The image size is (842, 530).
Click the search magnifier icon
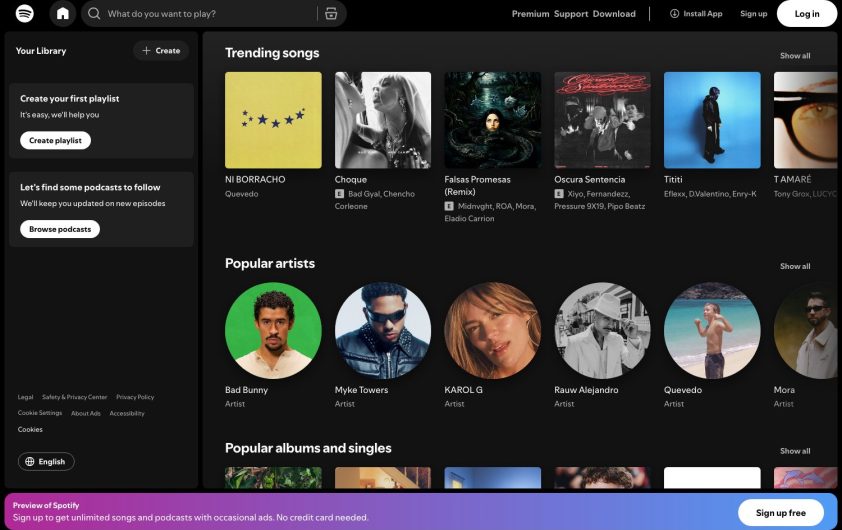[95, 14]
